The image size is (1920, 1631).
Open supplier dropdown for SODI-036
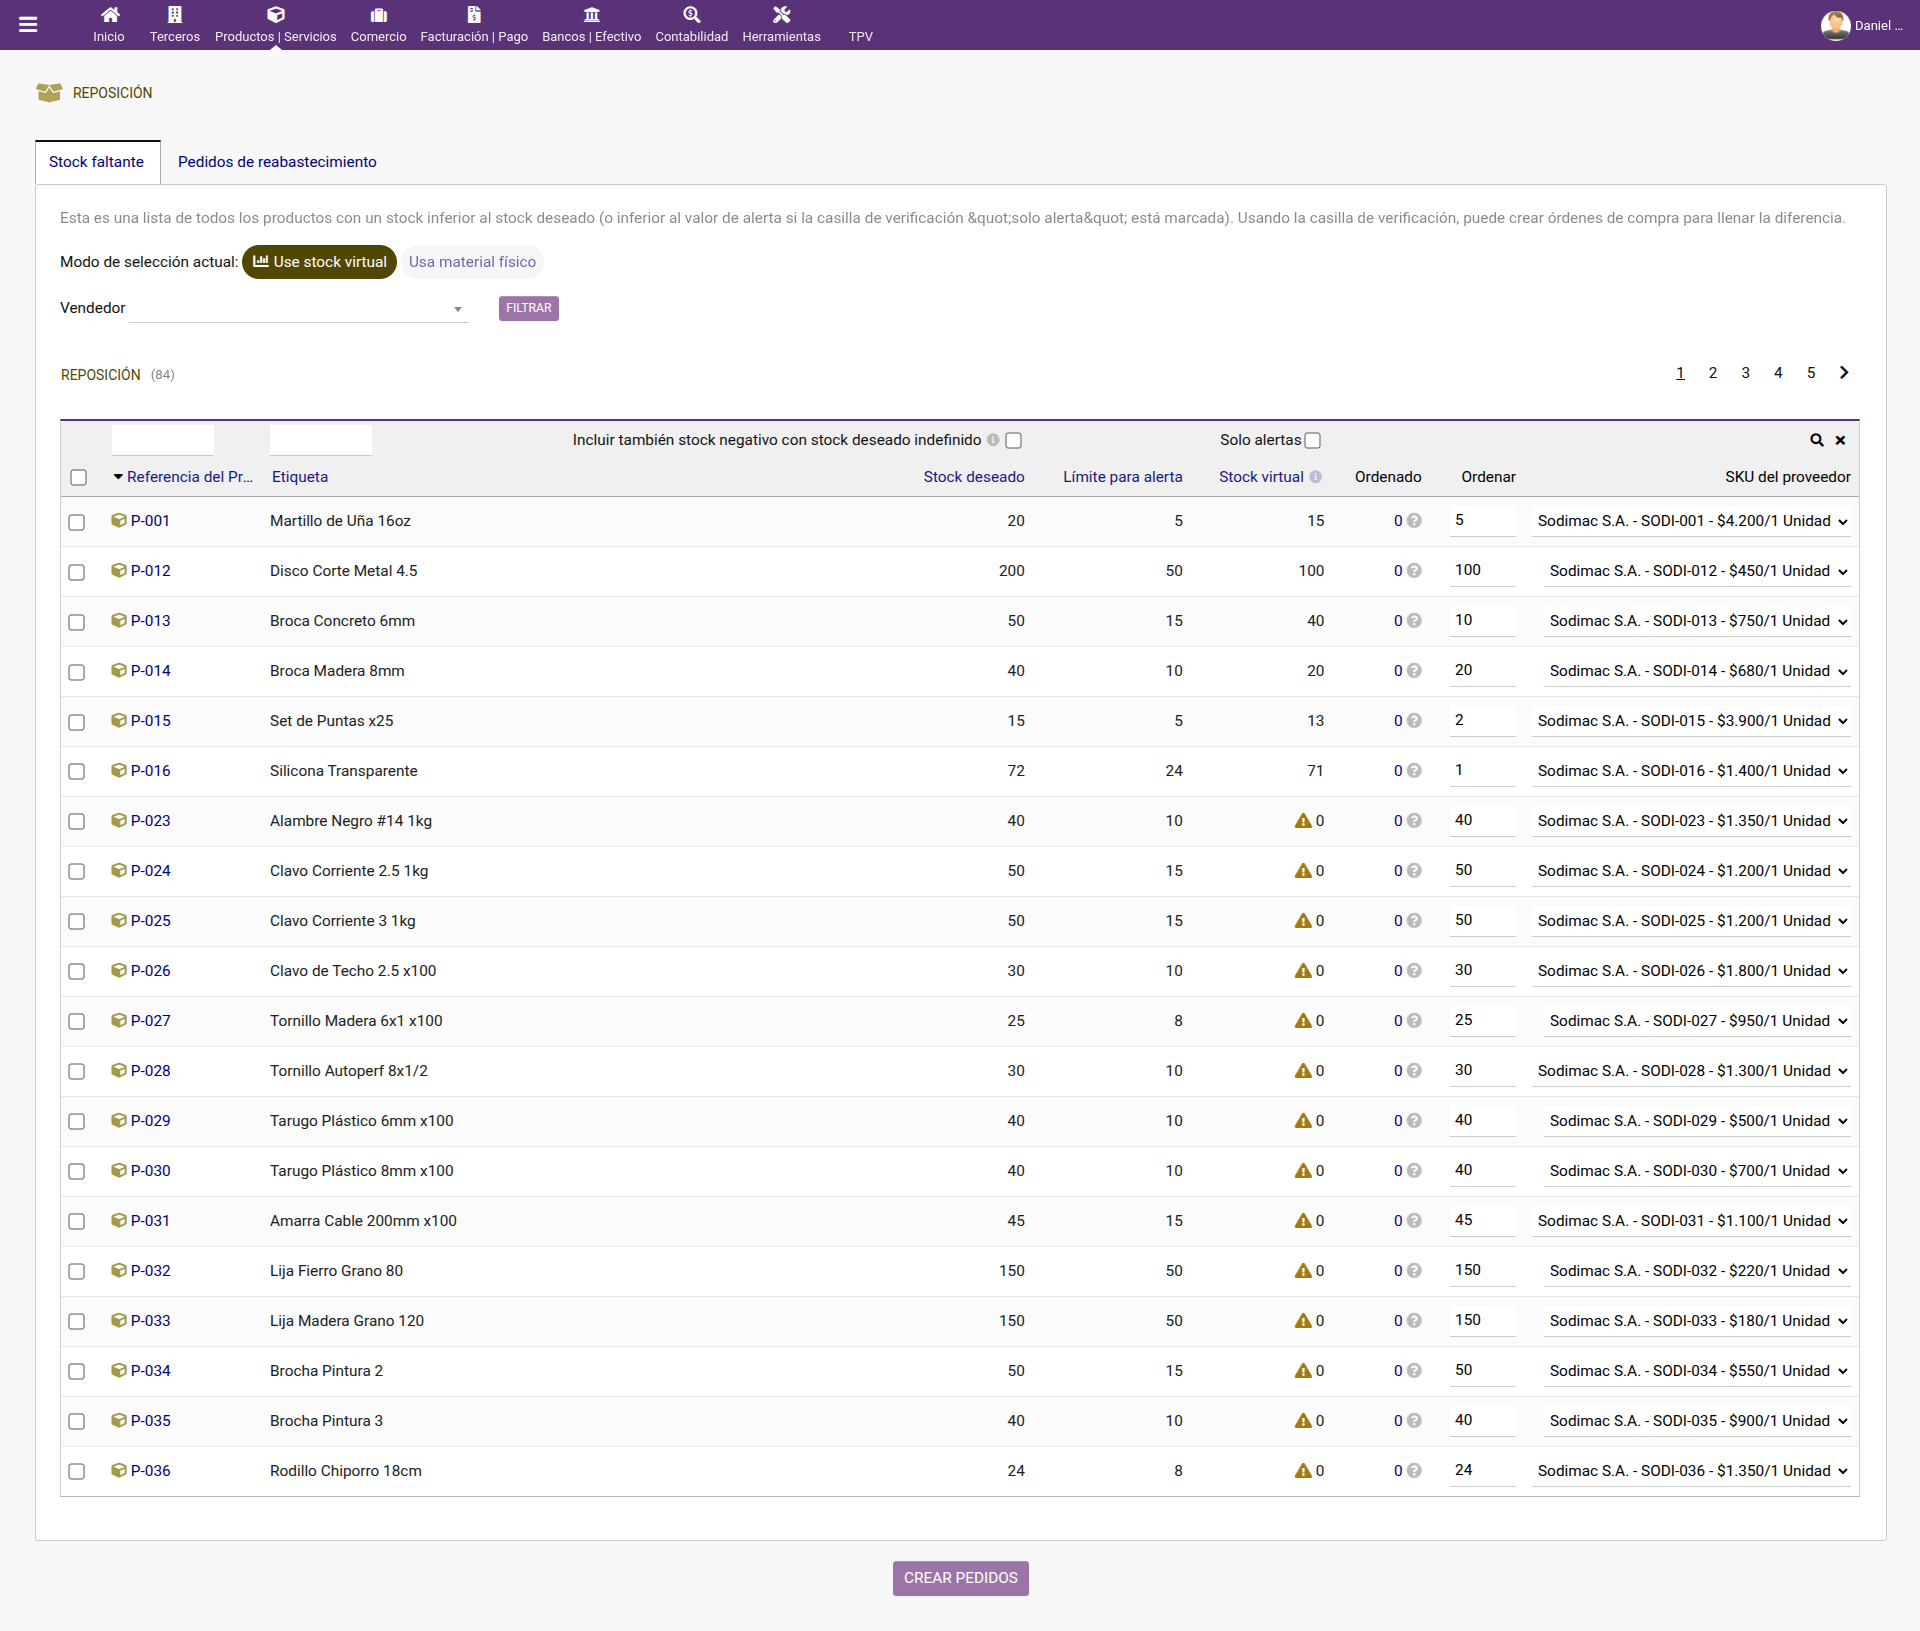(1691, 1471)
